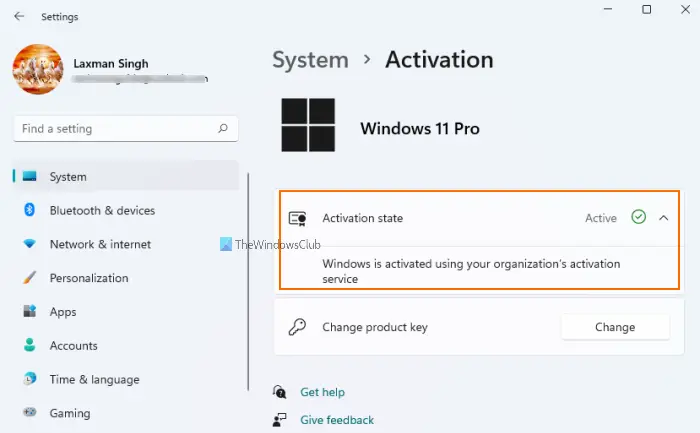Select System in the sidebar
This screenshot has width=700, height=433.
tap(126, 176)
